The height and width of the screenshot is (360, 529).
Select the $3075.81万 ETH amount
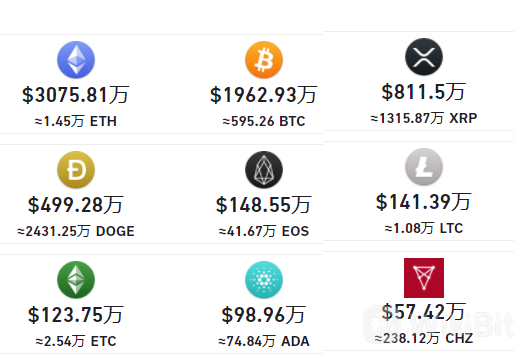pyautogui.click(x=76, y=95)
